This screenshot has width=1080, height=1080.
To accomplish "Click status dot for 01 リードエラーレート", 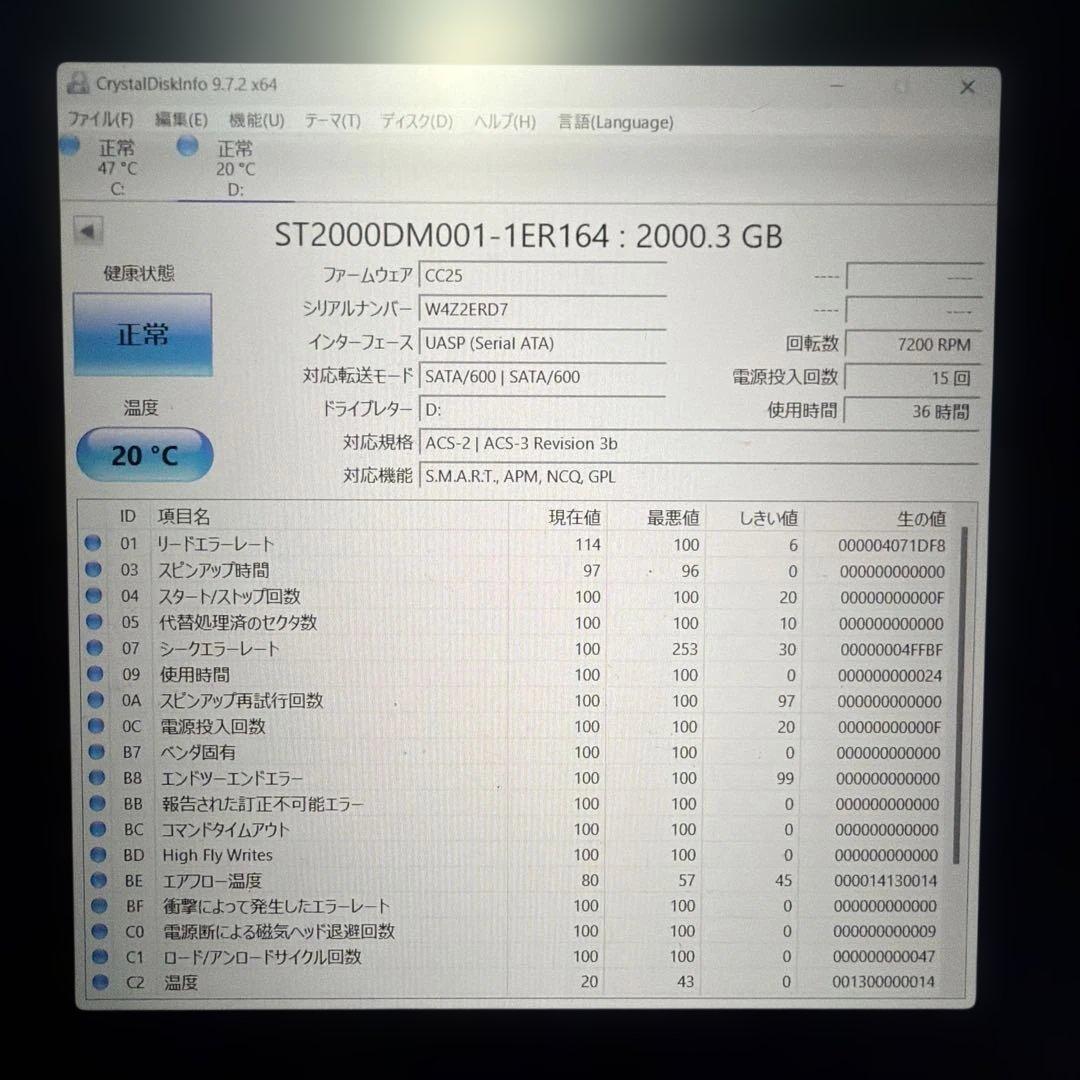I will [x=92, y=543].
